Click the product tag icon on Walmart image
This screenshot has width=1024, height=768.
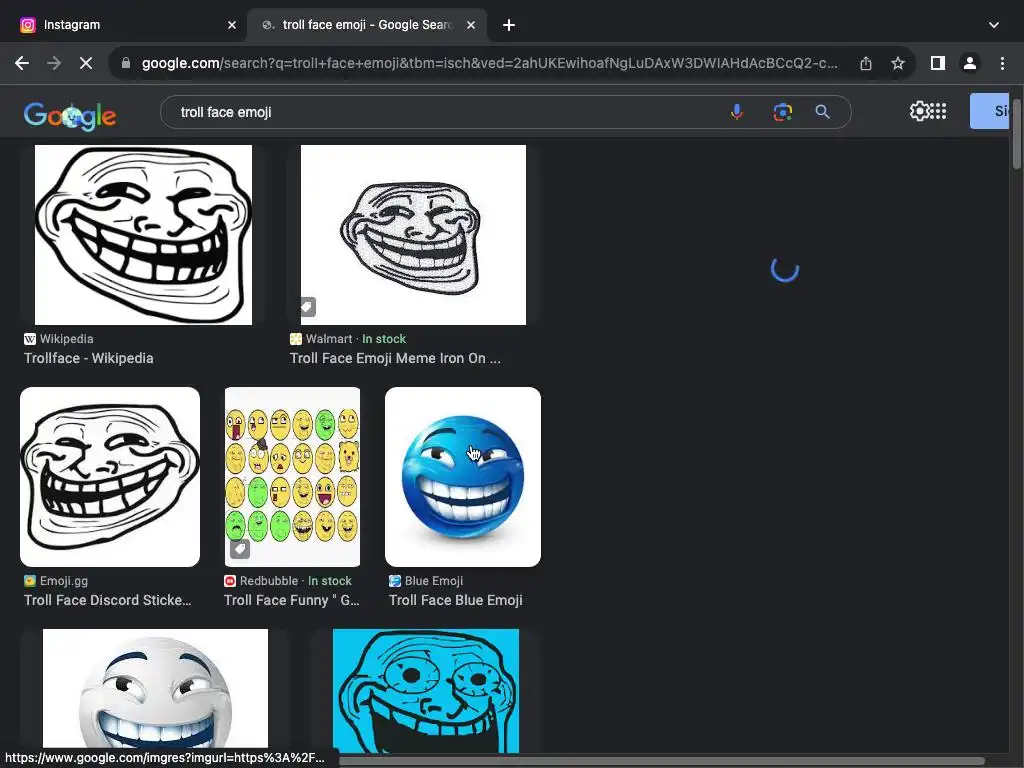[x=308, y=306]
